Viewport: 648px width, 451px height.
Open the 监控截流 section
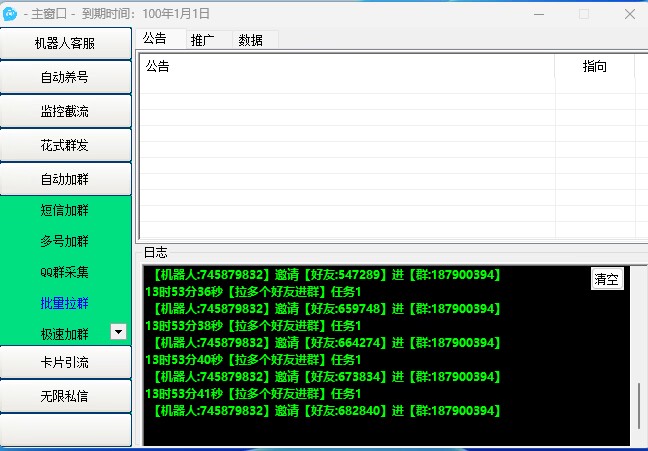[66, 112]
